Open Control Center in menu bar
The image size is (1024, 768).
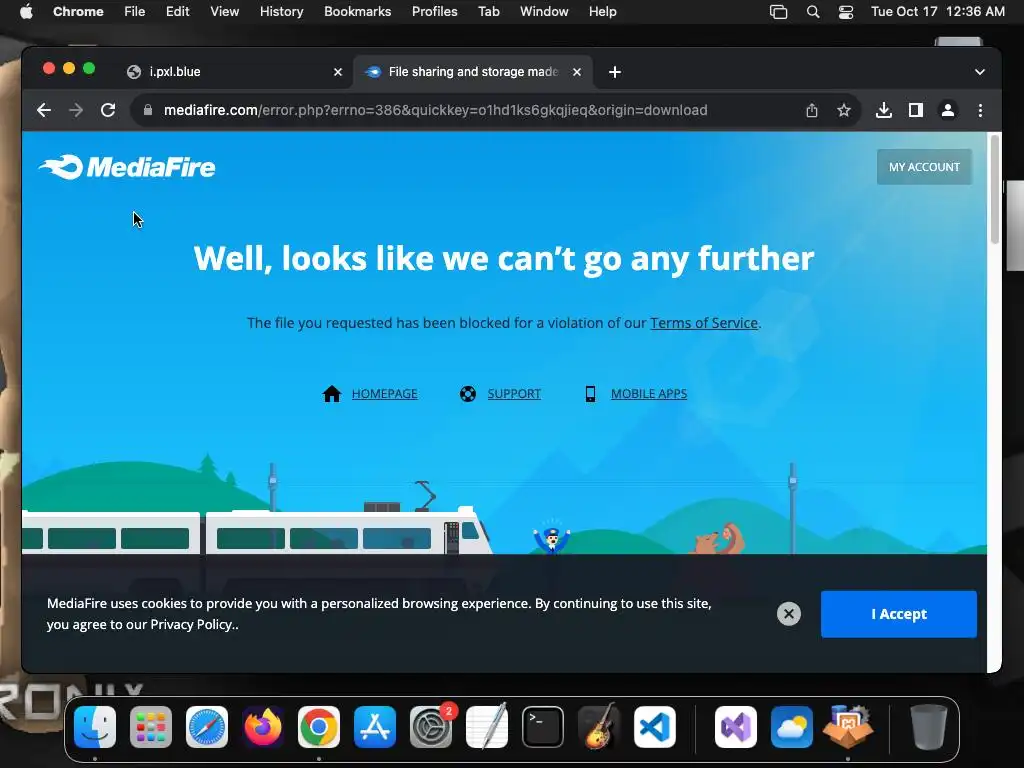click(846, 12)
